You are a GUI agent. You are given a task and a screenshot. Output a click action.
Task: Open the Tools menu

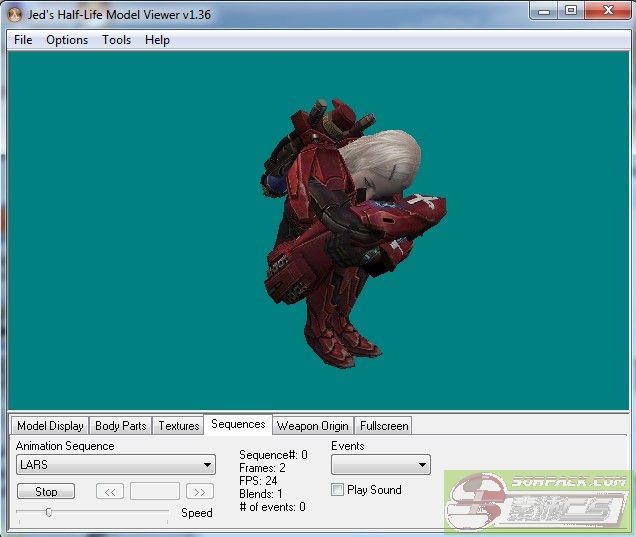tap(116, 40)
